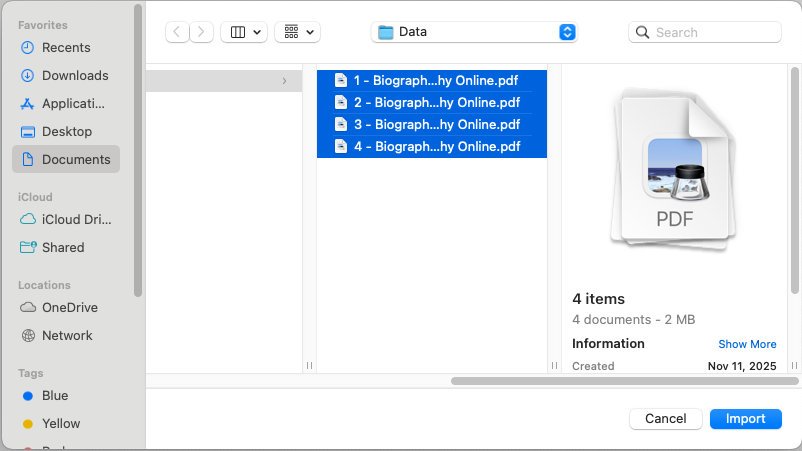The height and width of the screenshot is (451, 802).
Task: Click the back navigation arrow
Action: coord(178,32)
